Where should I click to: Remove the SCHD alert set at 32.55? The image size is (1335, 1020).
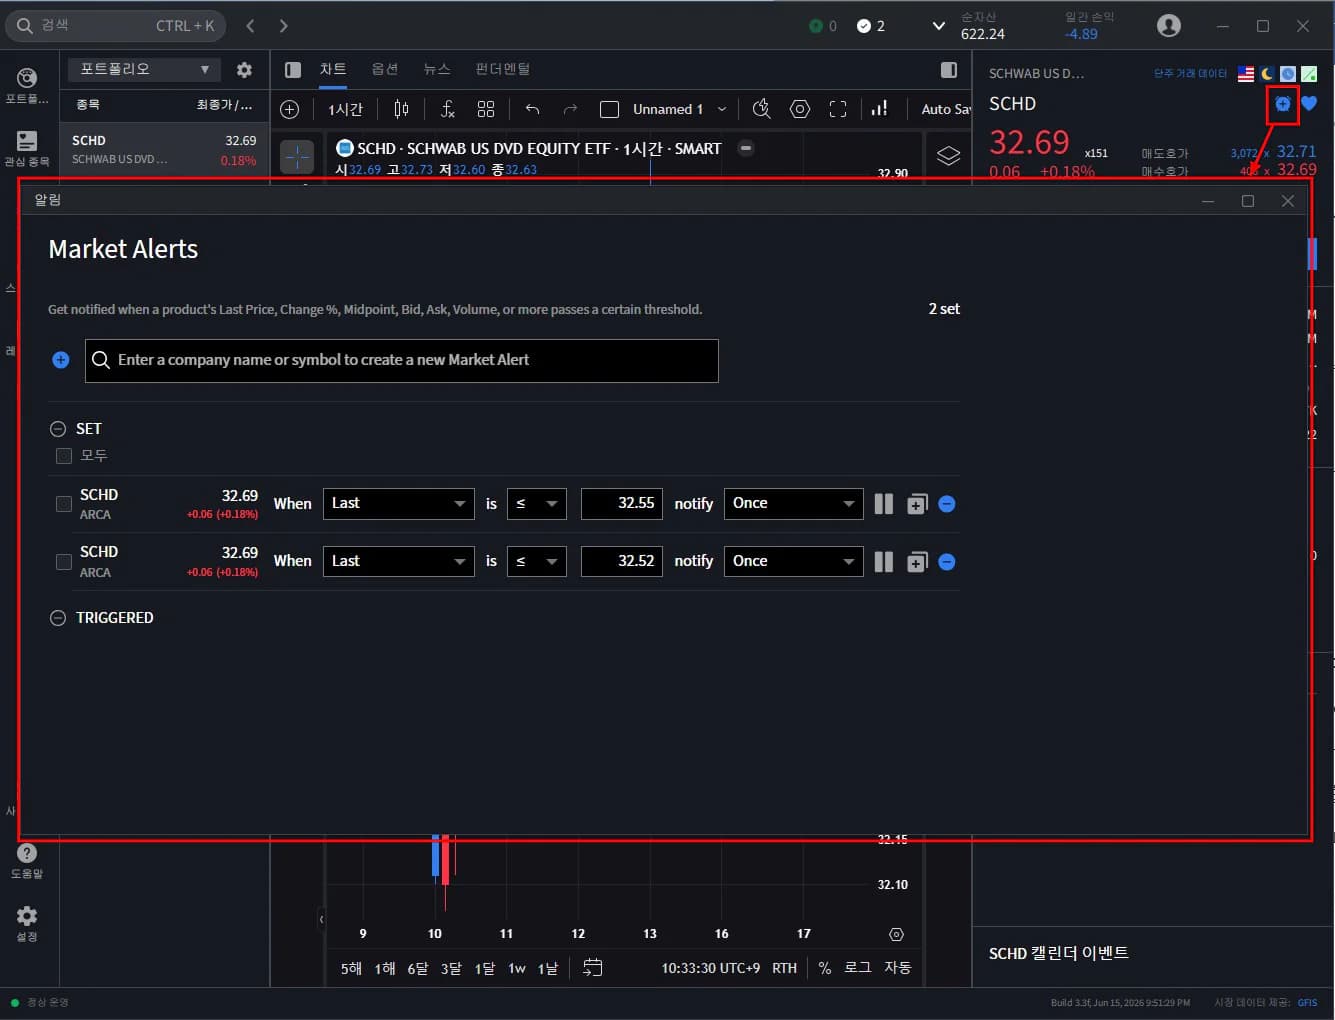[x=947, y=504]
